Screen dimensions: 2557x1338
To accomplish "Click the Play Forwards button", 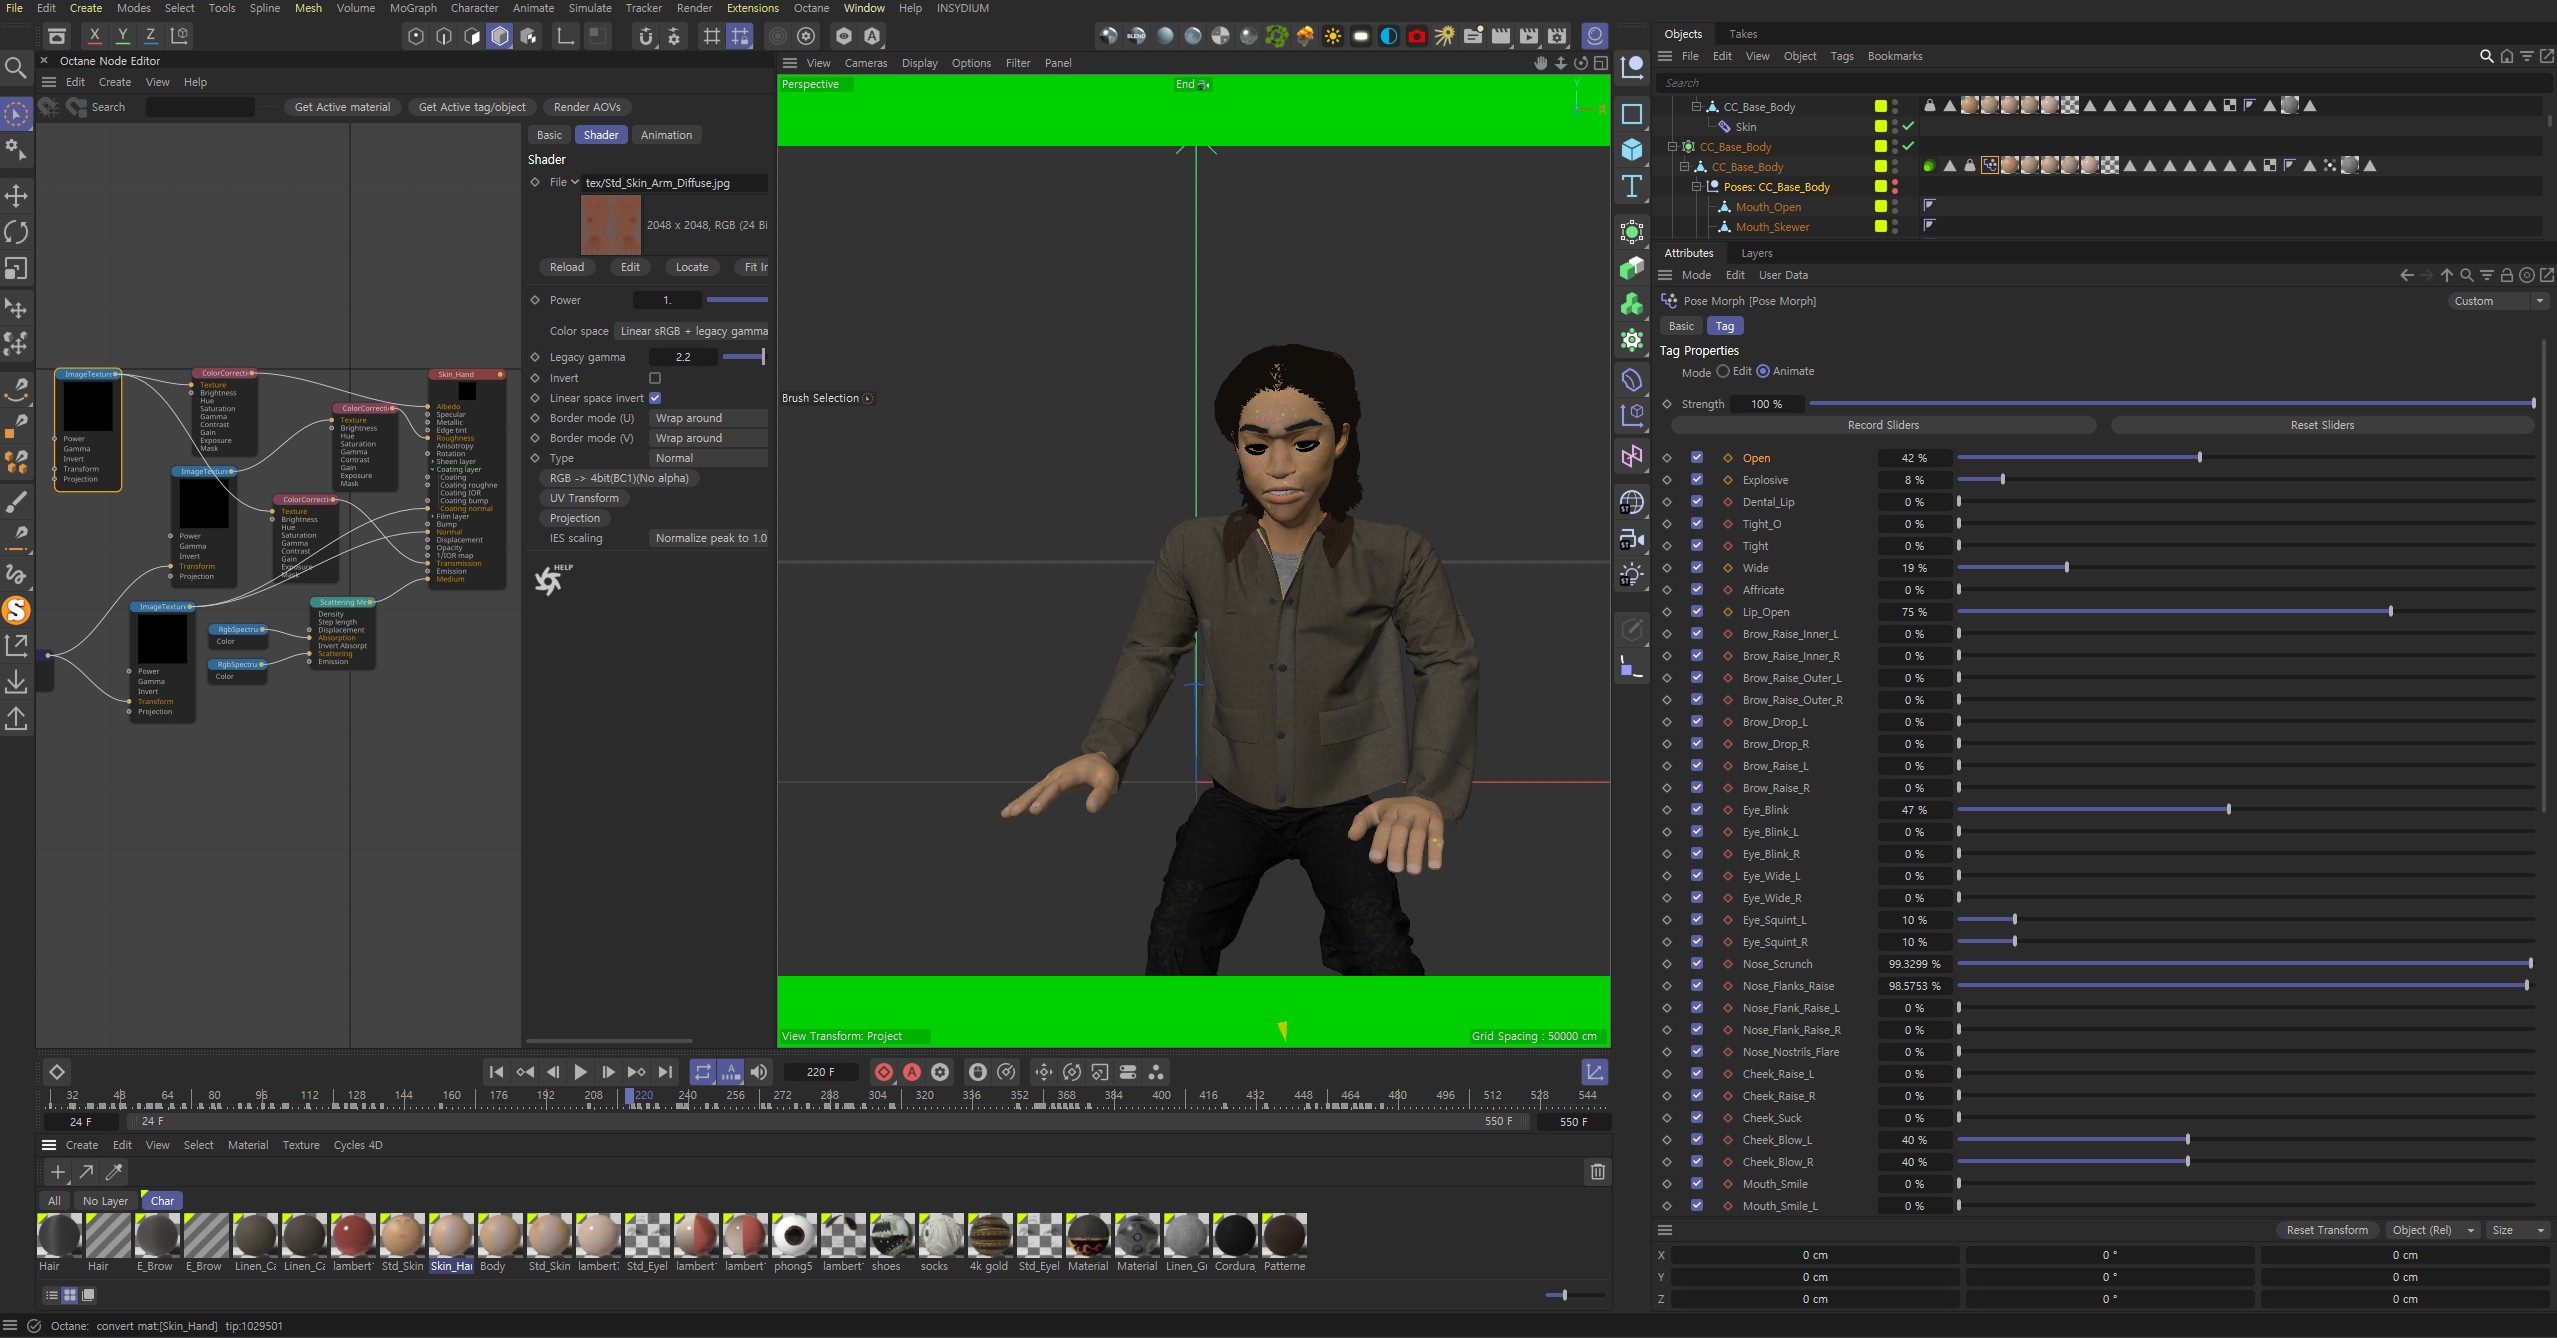I will pos(580,1072).
